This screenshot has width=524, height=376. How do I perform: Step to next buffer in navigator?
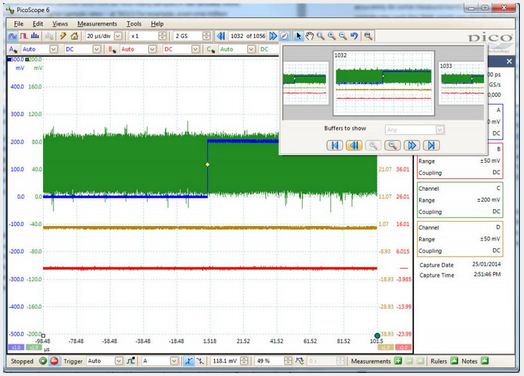pyautogui.click(x=412, y=145)
